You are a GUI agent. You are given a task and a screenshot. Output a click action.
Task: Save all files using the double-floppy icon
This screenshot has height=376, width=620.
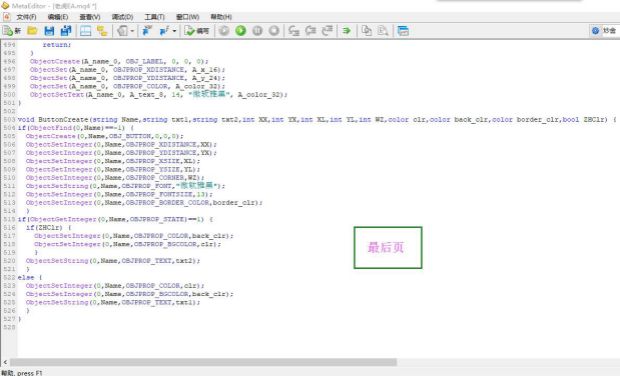tap(66, 31)
